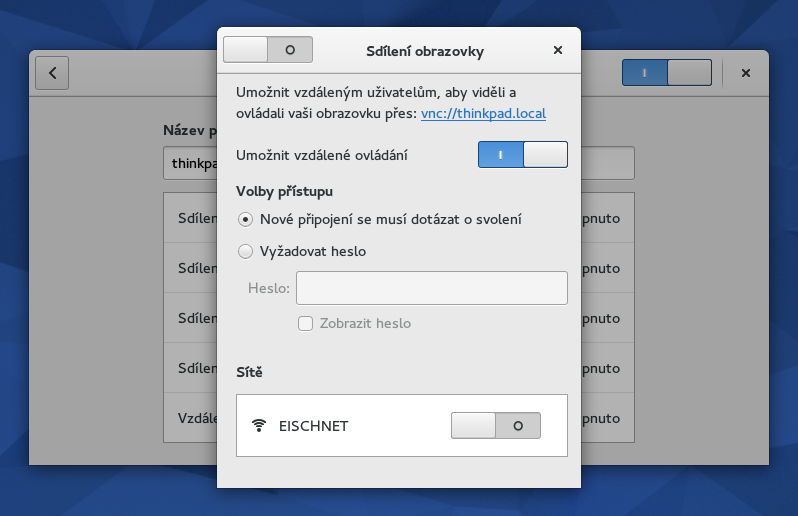Select Nové připojení se musí dotázat o svolení

point(246,219)
